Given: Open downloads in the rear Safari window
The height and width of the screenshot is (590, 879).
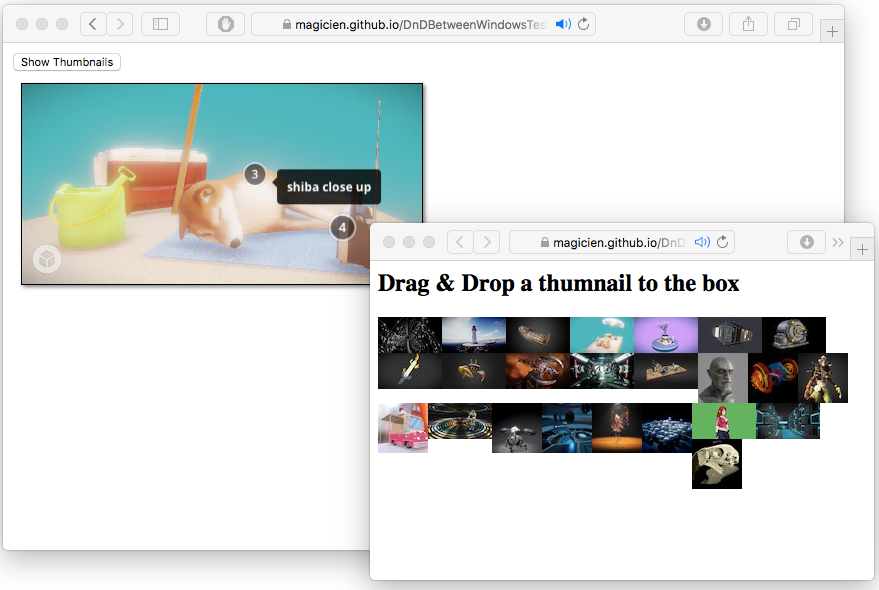Looking at the screenshot, I should tap(704, 24).
